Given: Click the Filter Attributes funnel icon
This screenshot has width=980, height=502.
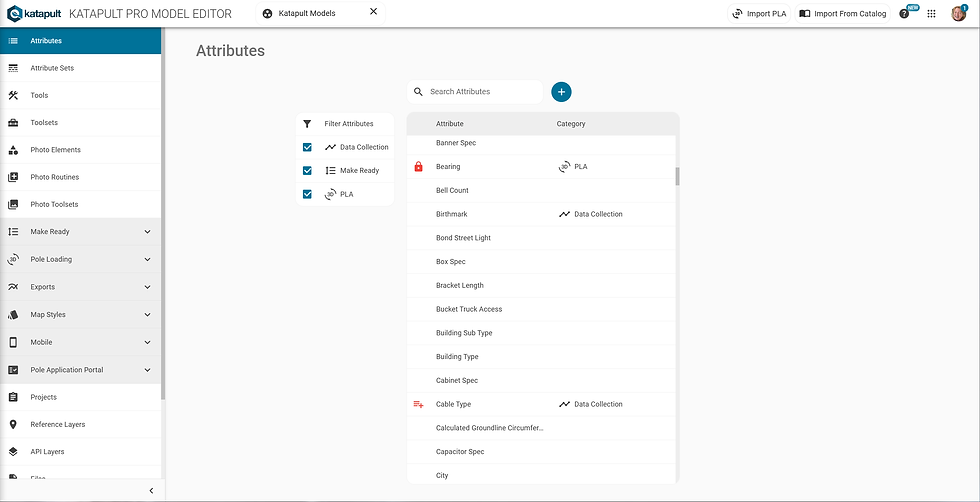Looking at the screenshot, I should (x=307, y=124).
